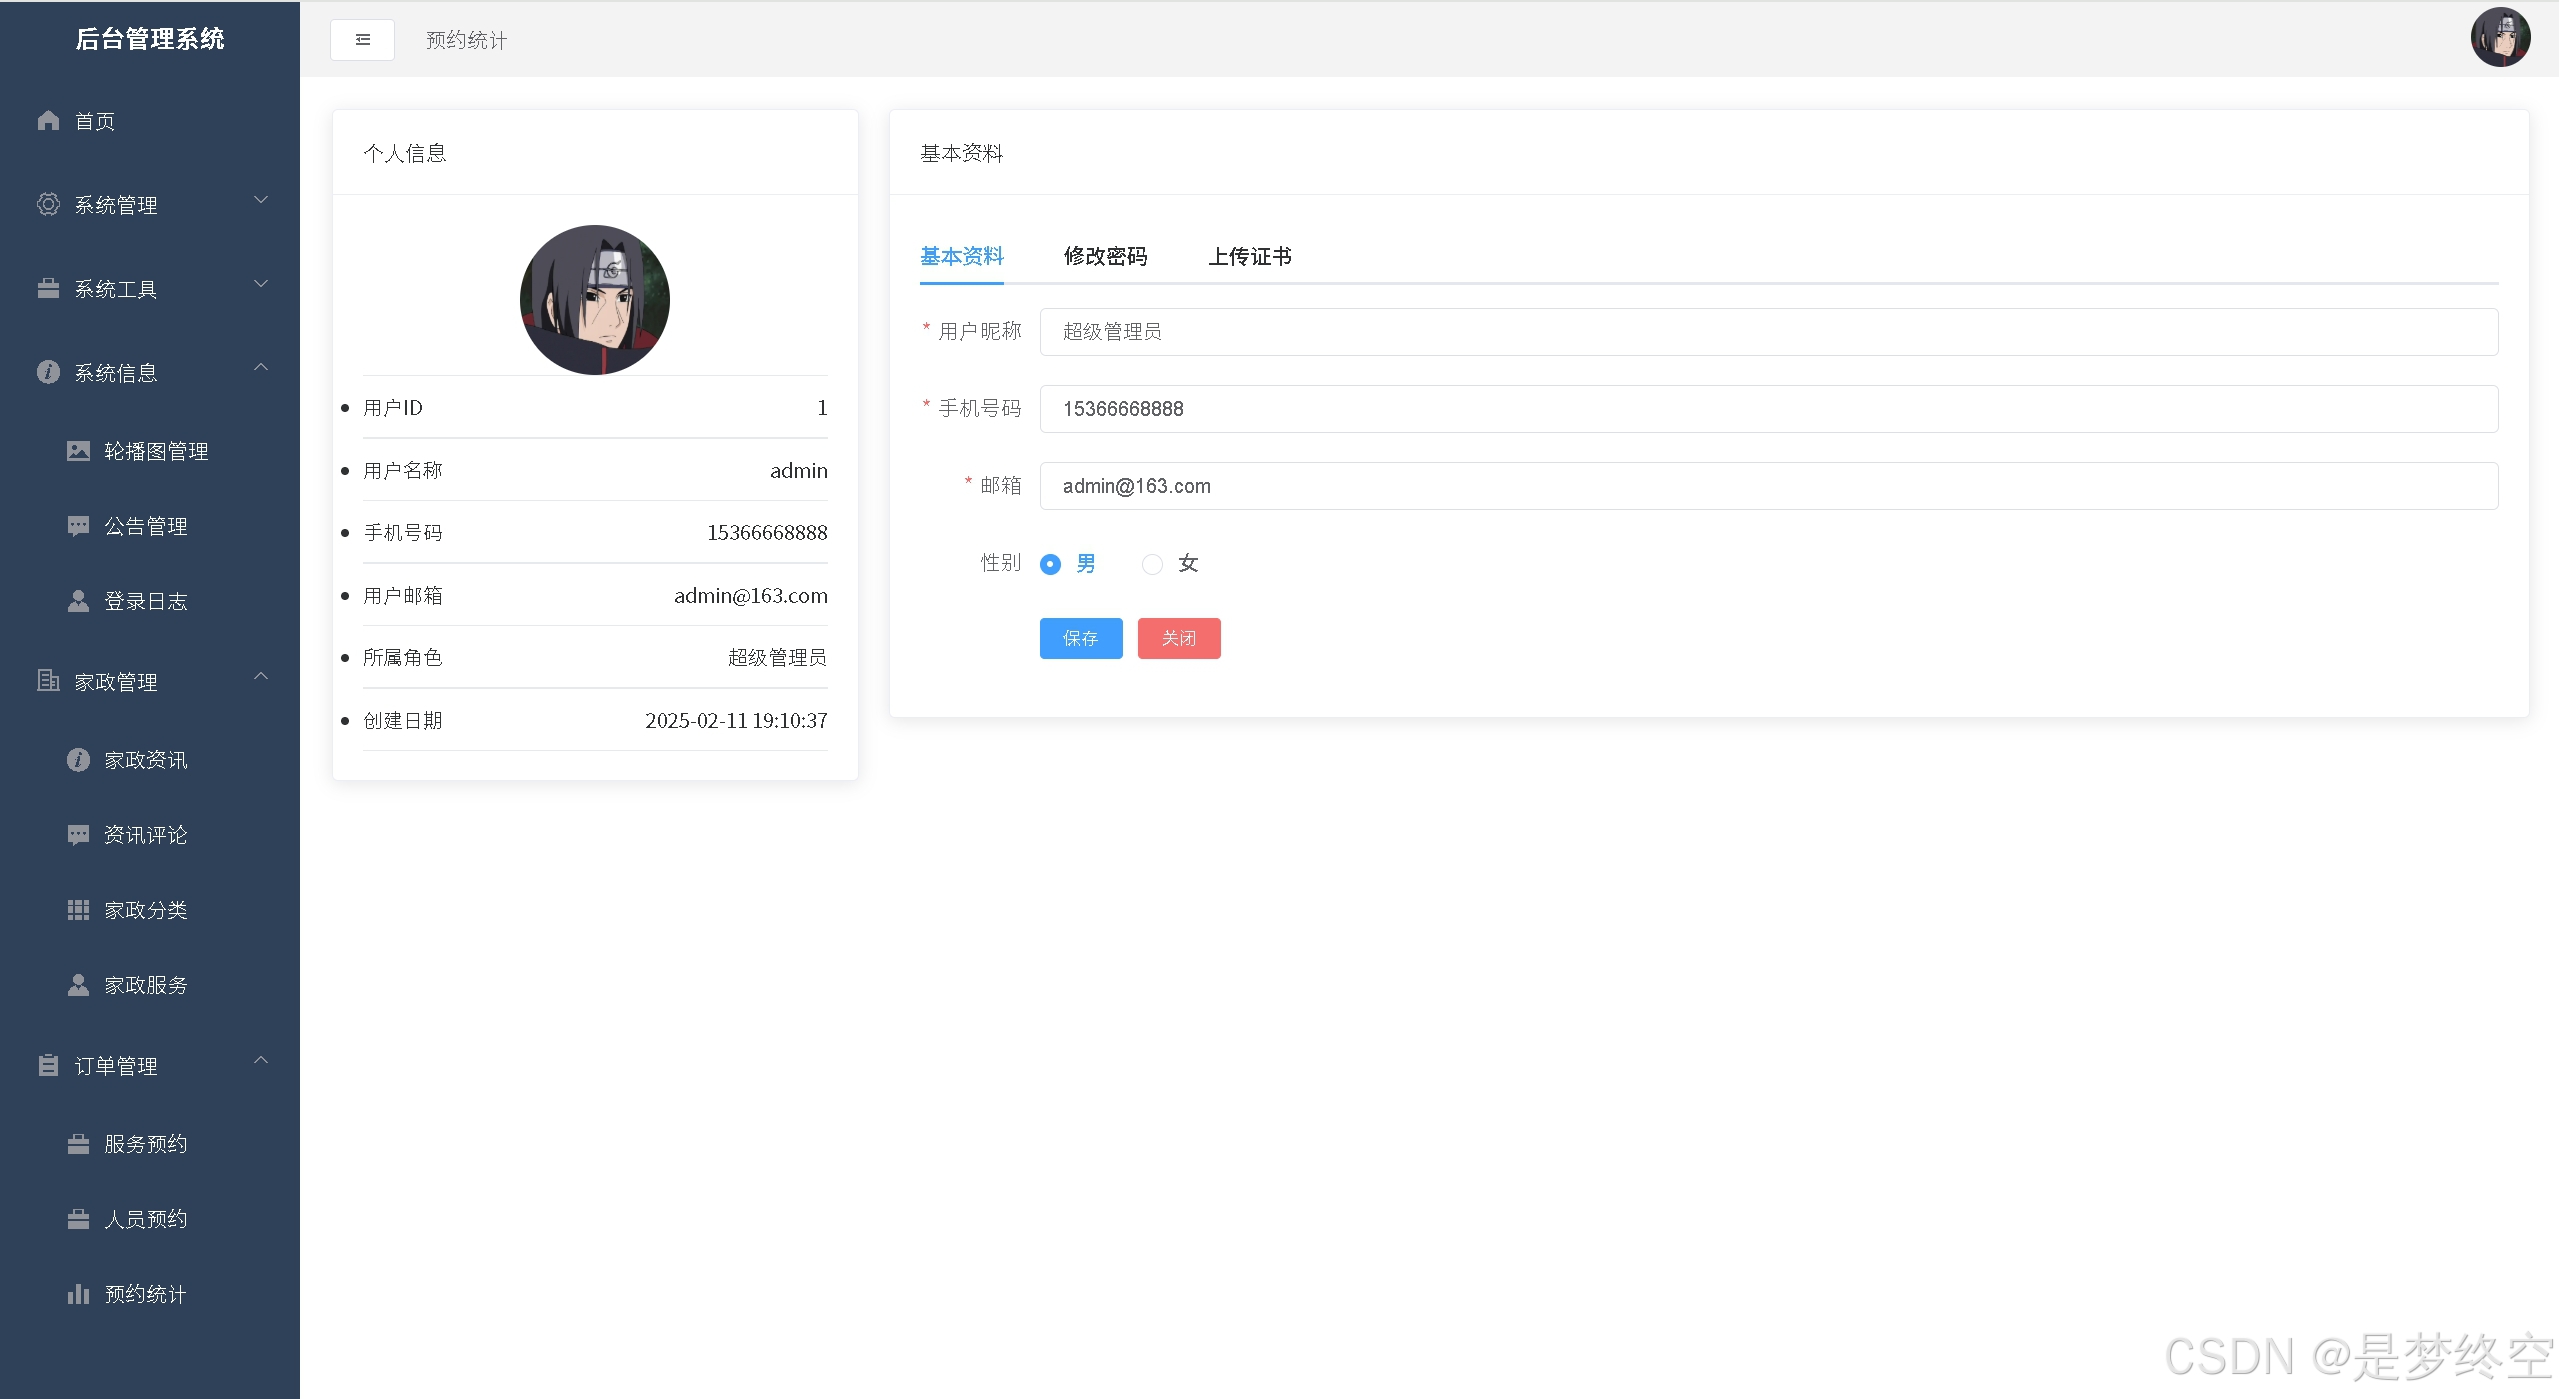This screenshot has height=1399, width=2559.
Task: Expand the 系统工具 menu chevron
Action: [x=261, y=284]
